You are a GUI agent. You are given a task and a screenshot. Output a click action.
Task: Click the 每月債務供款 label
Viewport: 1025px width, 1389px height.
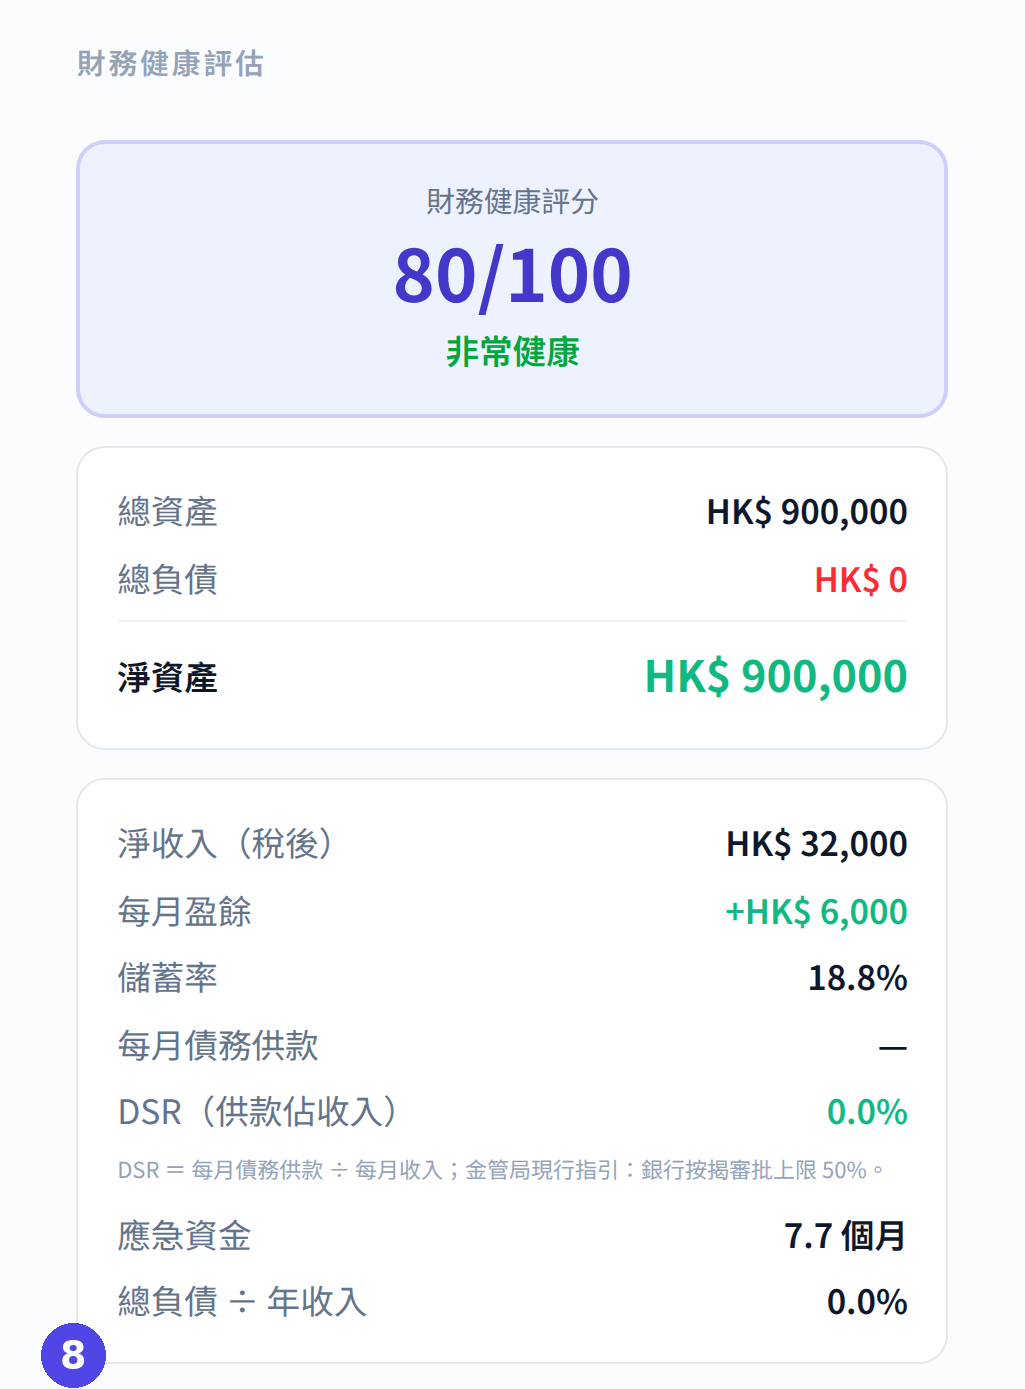pyautogui.click(x=218, y=1046)
